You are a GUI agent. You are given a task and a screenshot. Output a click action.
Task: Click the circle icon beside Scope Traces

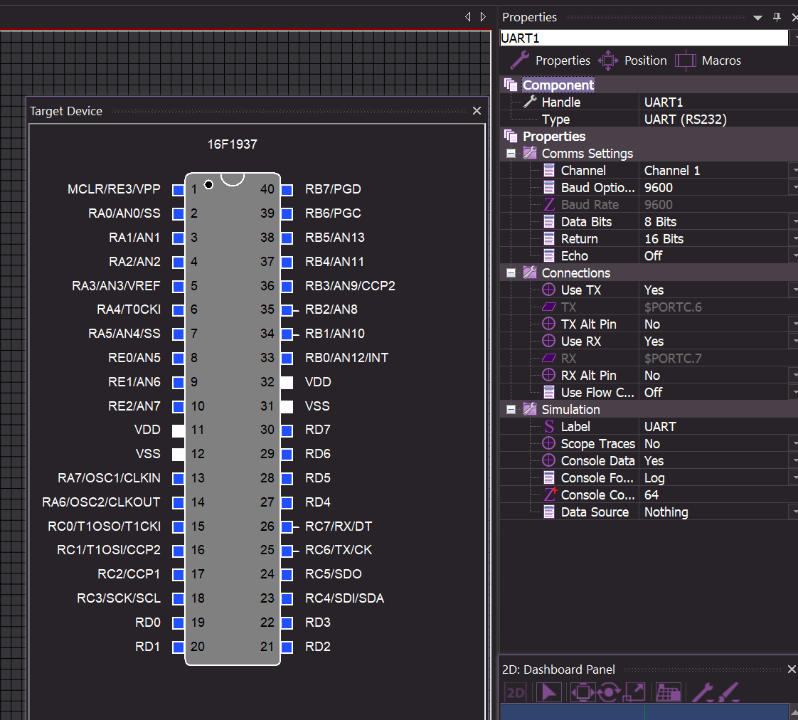[x=549, y=444]
